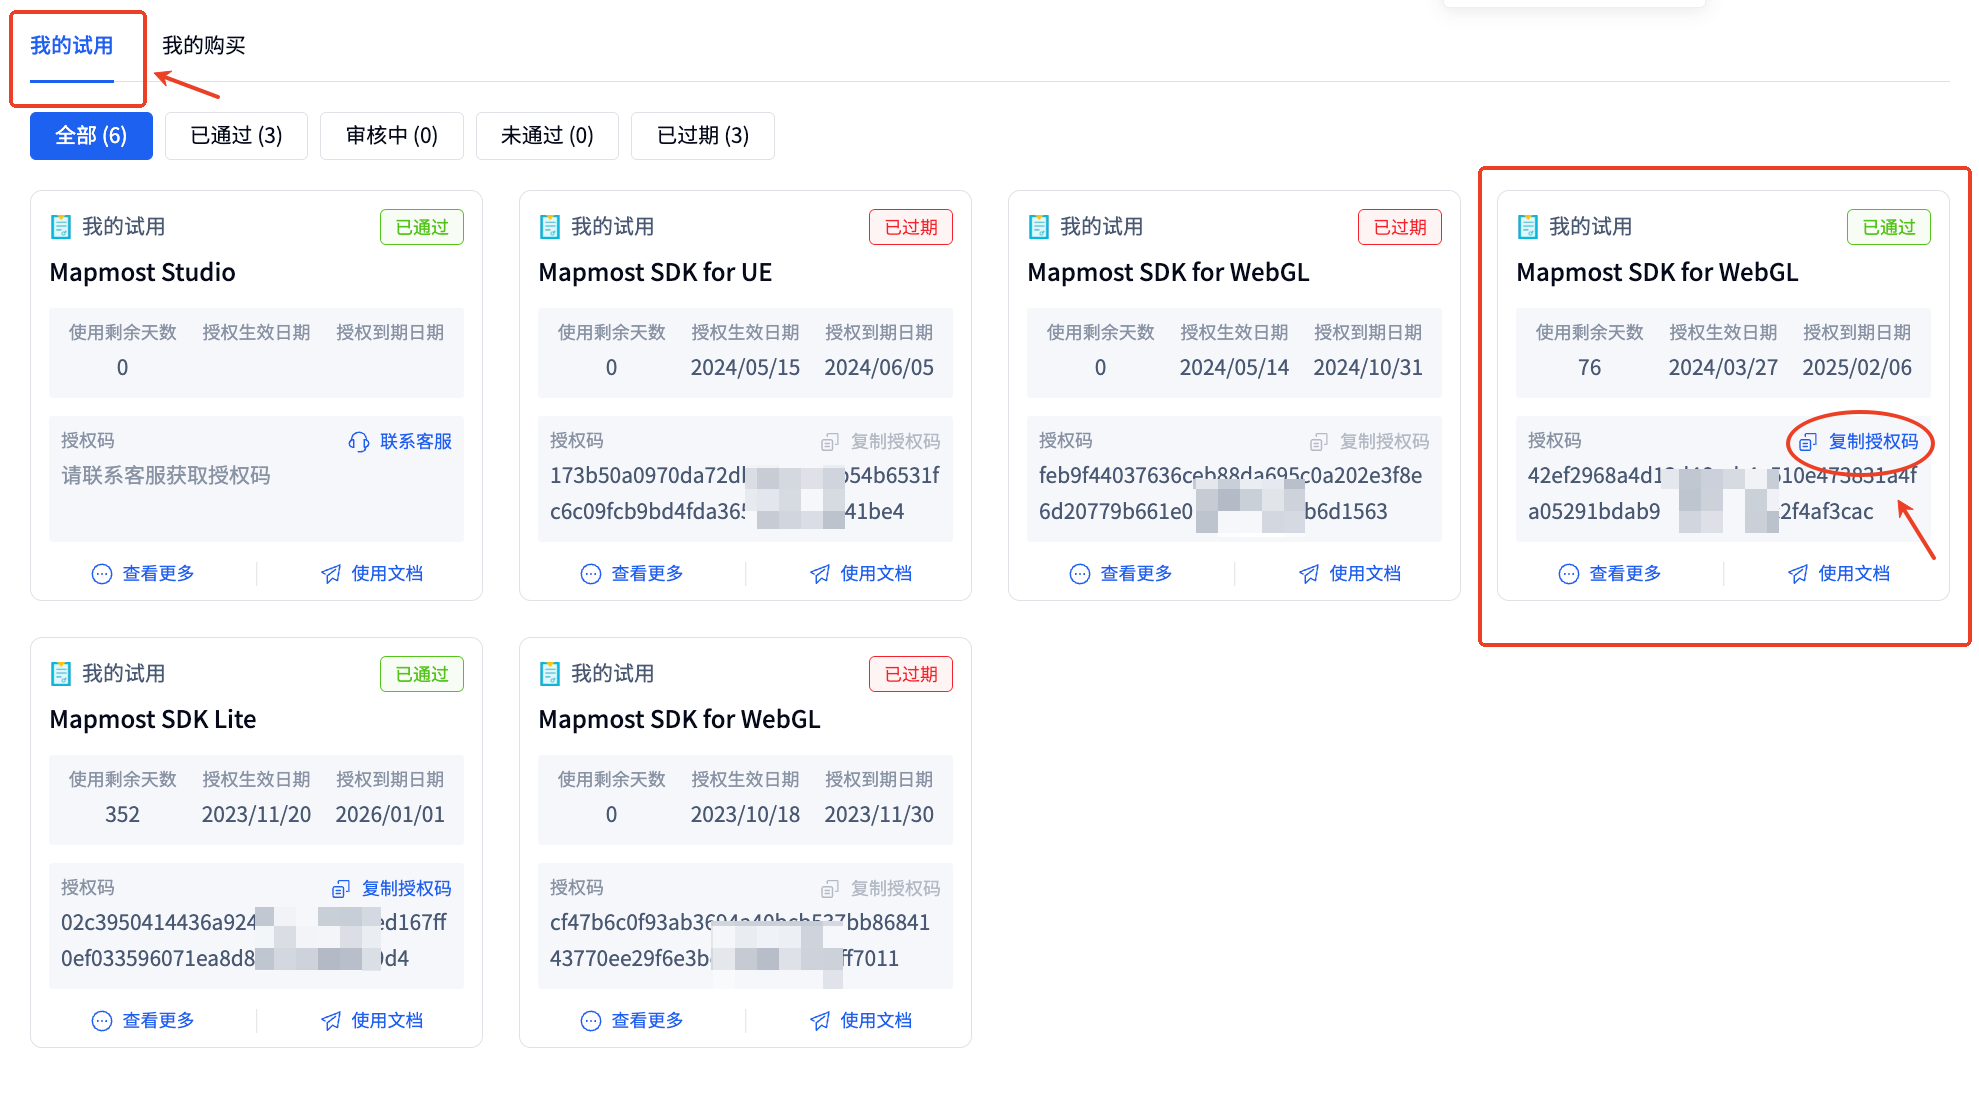
Task: Click the paper-plane icon in Mapmost Studio card
Action: (331, 574)
